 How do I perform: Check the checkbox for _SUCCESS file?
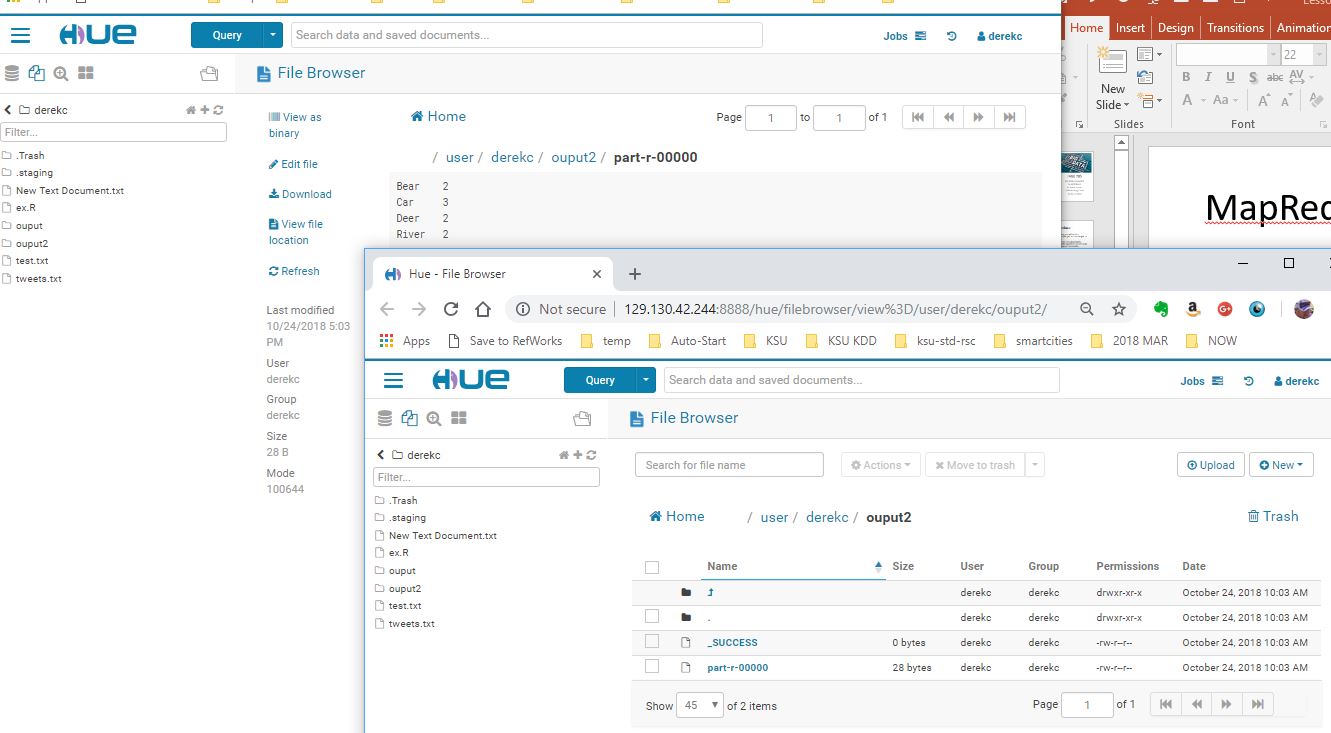[652, 642]
